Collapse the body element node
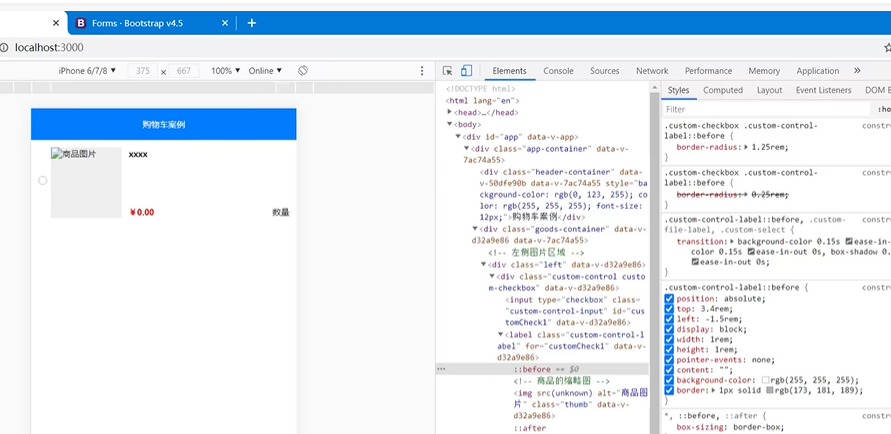 449,124
